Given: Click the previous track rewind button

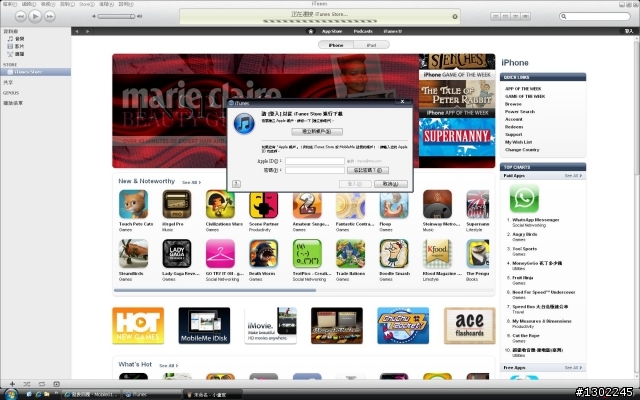Looking at the screenshot, I should [x=20, y=16].
